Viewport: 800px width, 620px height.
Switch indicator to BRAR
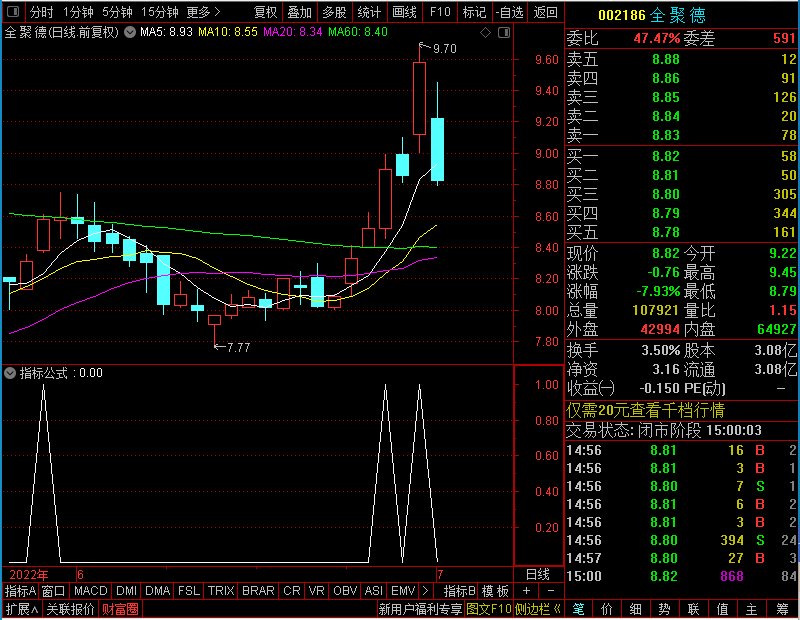[258, 591]
